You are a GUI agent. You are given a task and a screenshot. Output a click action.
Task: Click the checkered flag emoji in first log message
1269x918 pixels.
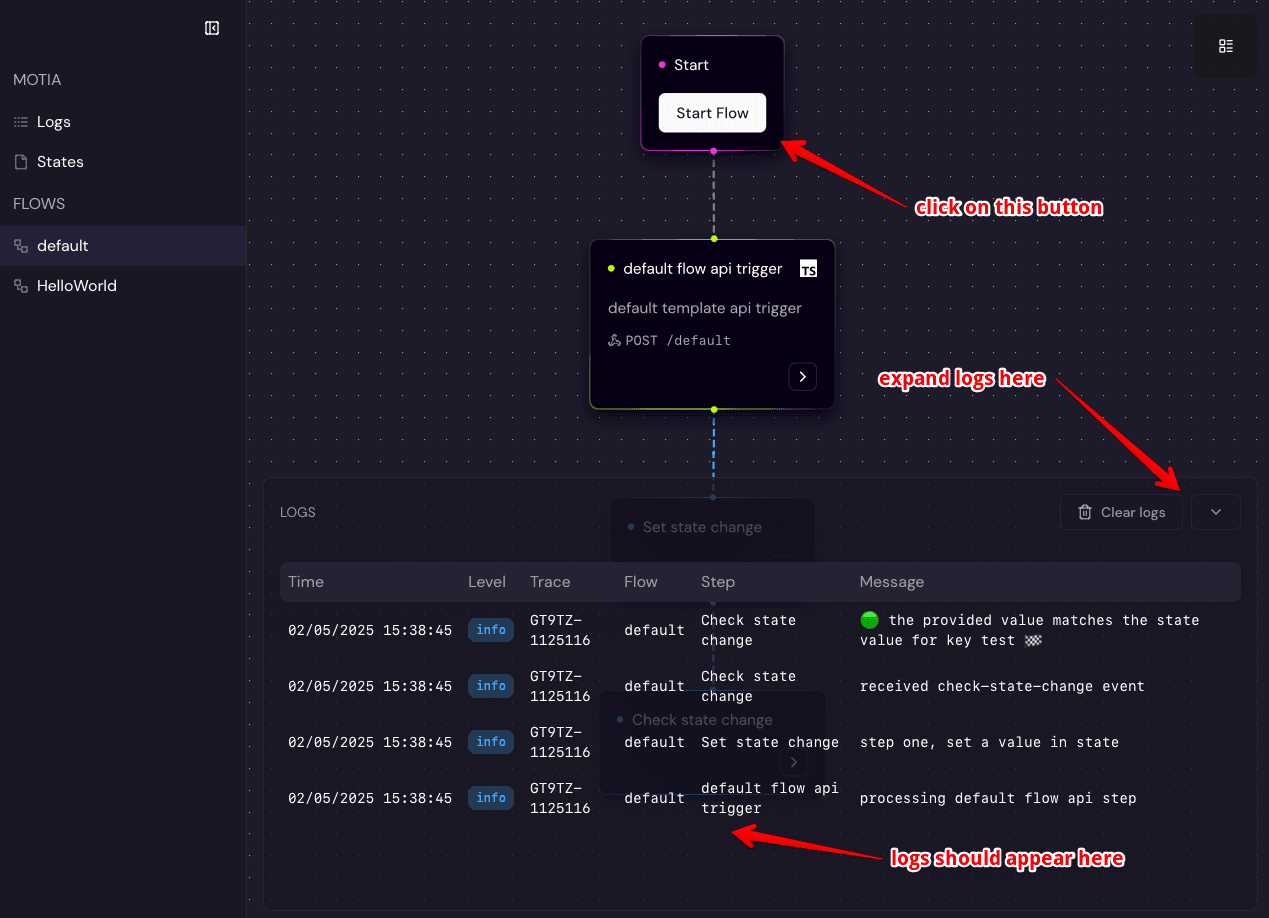(1032, 640)
